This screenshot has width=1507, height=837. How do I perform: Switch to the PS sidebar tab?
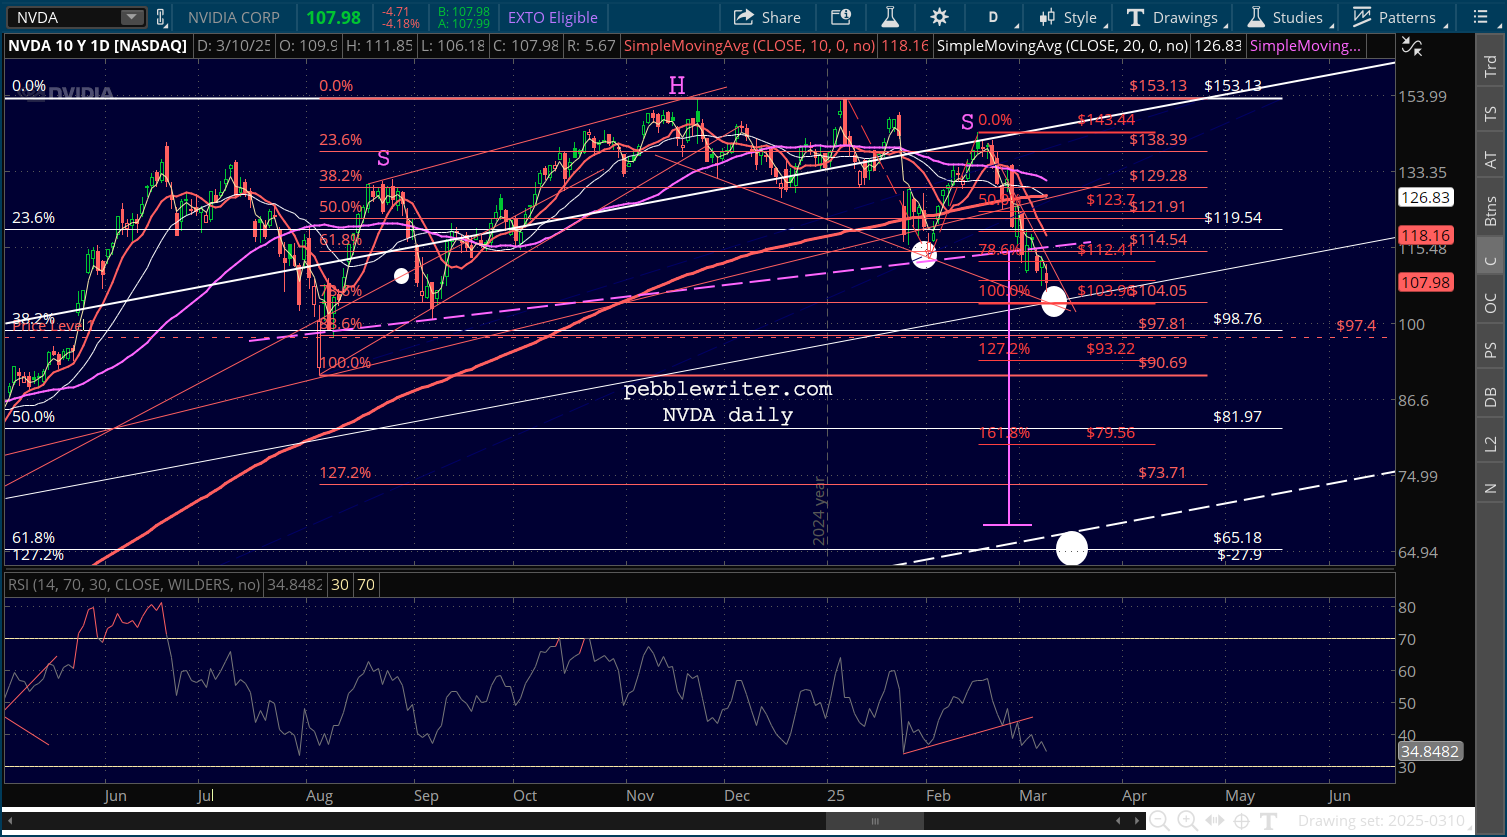click(x=1490, y=351)
